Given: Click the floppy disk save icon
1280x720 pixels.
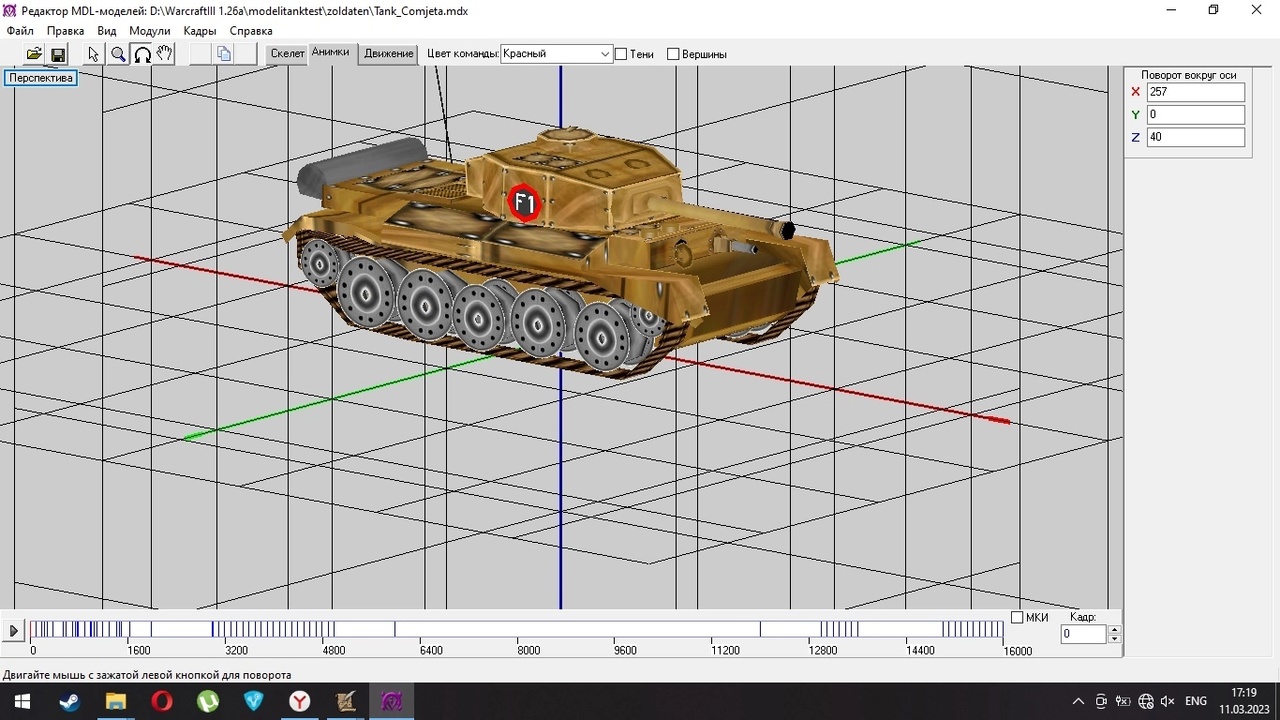Looking at the screenshot, I should click(58, 54).
